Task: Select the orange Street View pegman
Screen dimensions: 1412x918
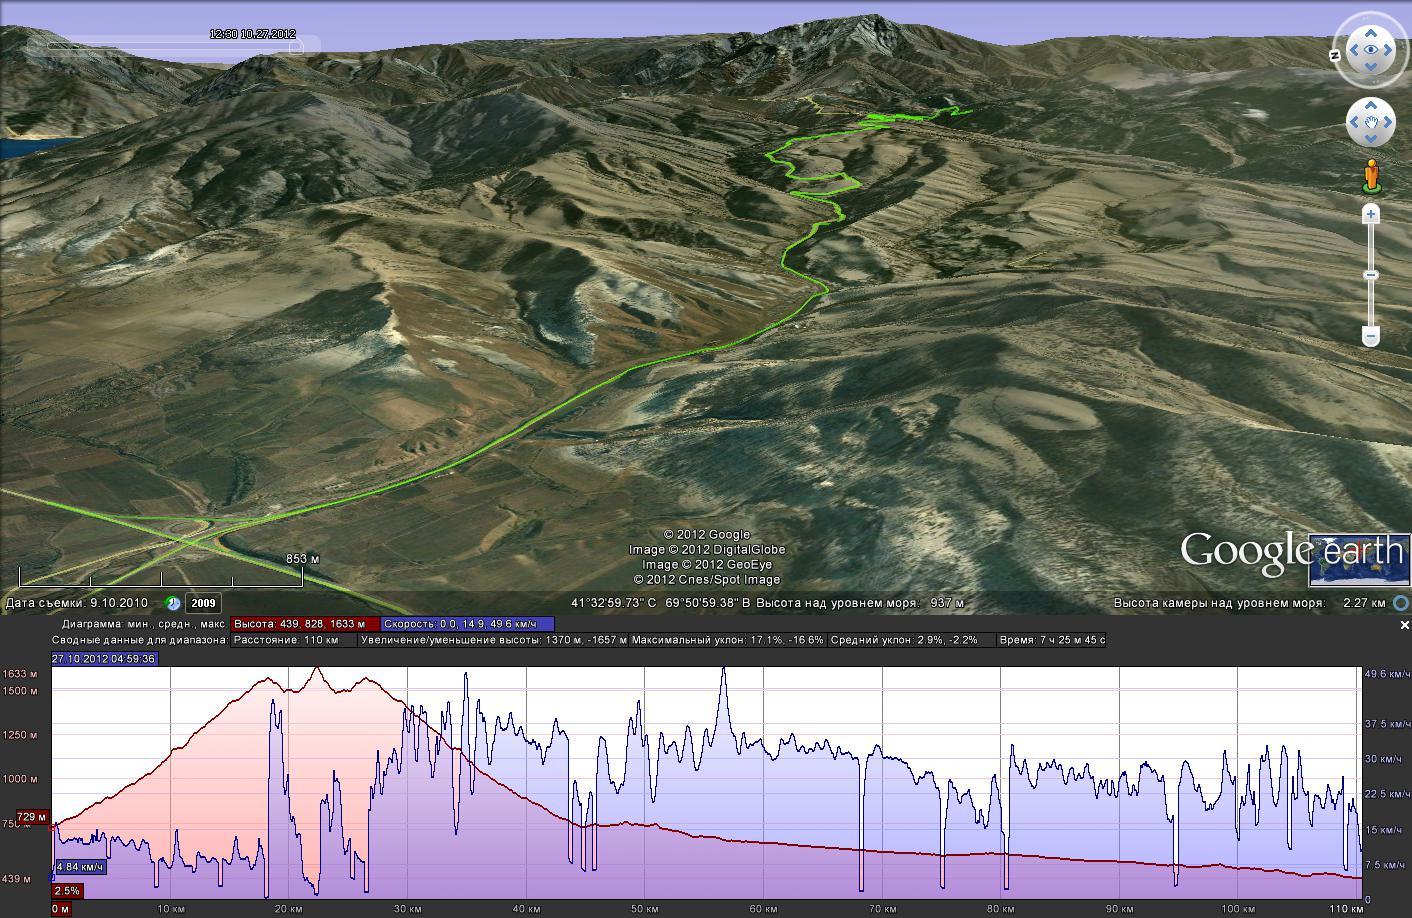Action: tap(1371, 176)
